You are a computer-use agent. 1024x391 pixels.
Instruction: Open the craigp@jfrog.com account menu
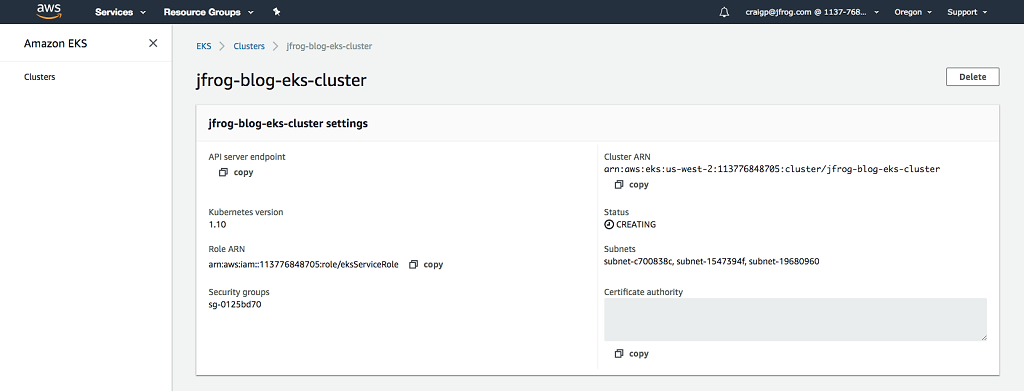(812, 12)
